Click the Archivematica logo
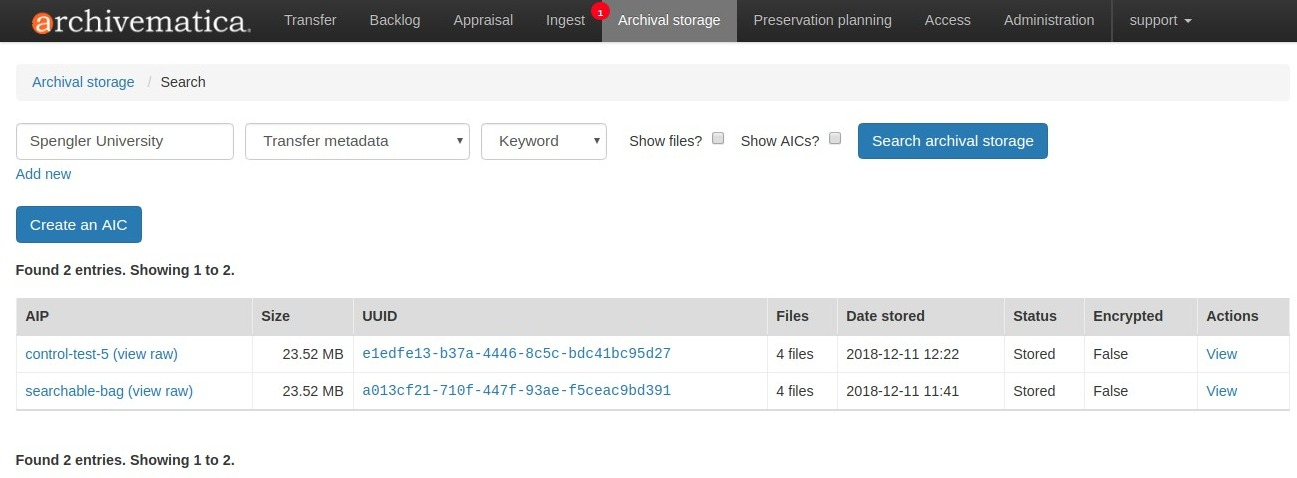Screen dimensions: 1297x478 tap(141, 21)
